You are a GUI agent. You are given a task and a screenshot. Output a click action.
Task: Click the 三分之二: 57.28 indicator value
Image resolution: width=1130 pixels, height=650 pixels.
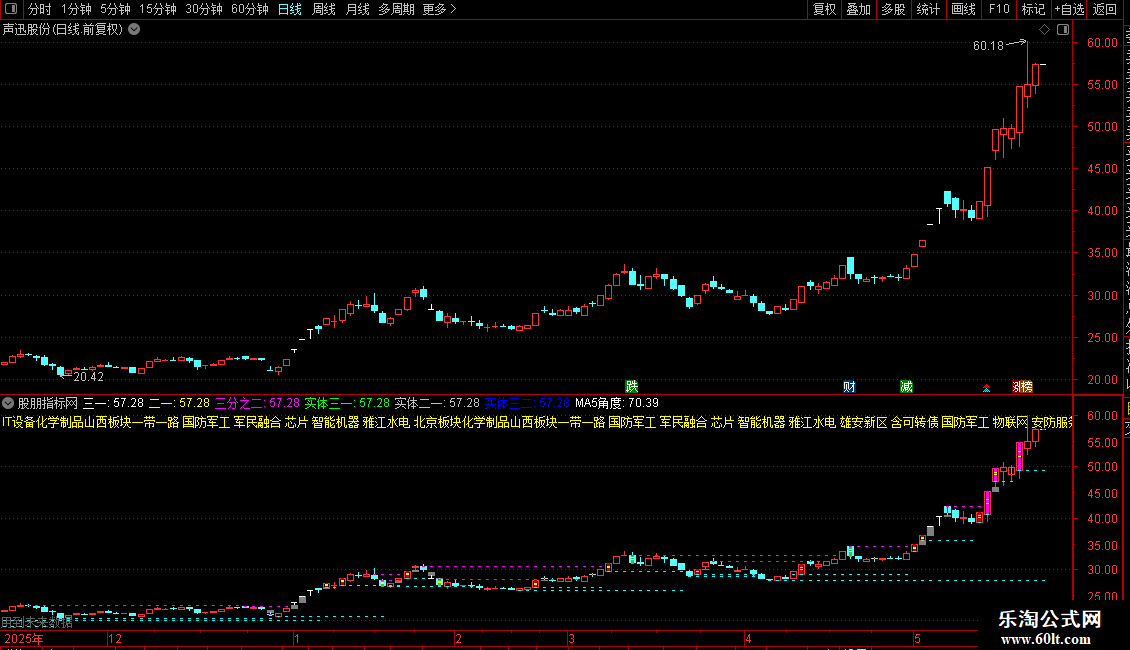click(x=257, y=403)
